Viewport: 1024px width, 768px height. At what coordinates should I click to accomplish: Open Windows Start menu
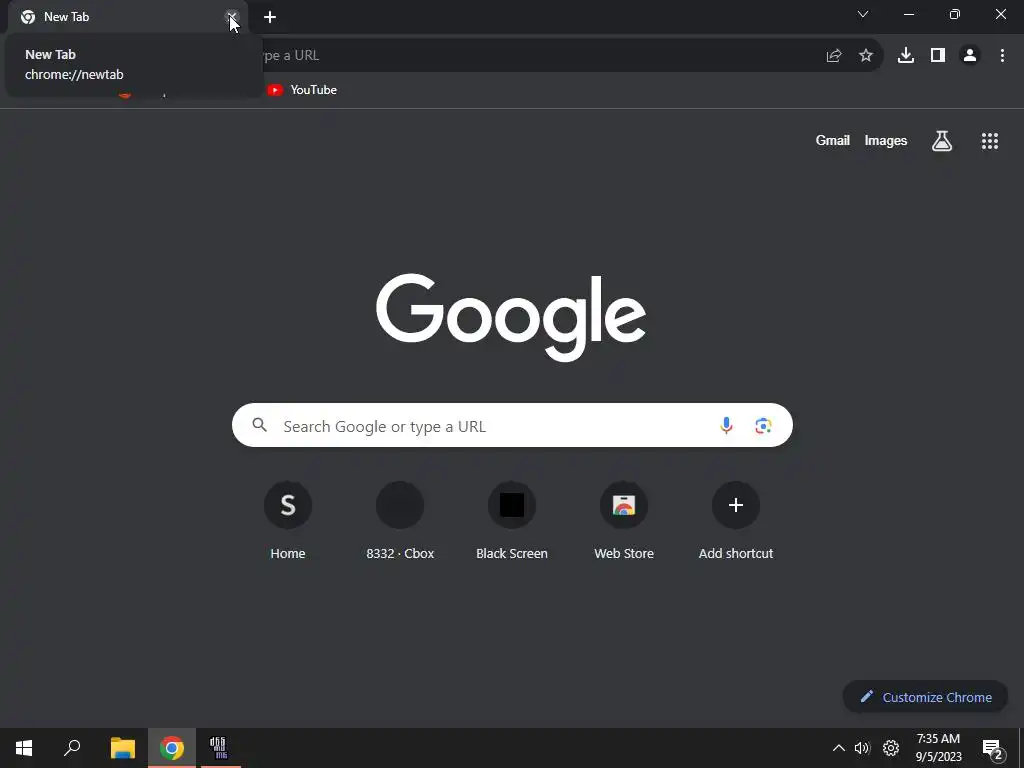pyautogui.click(x=24, y=748)
